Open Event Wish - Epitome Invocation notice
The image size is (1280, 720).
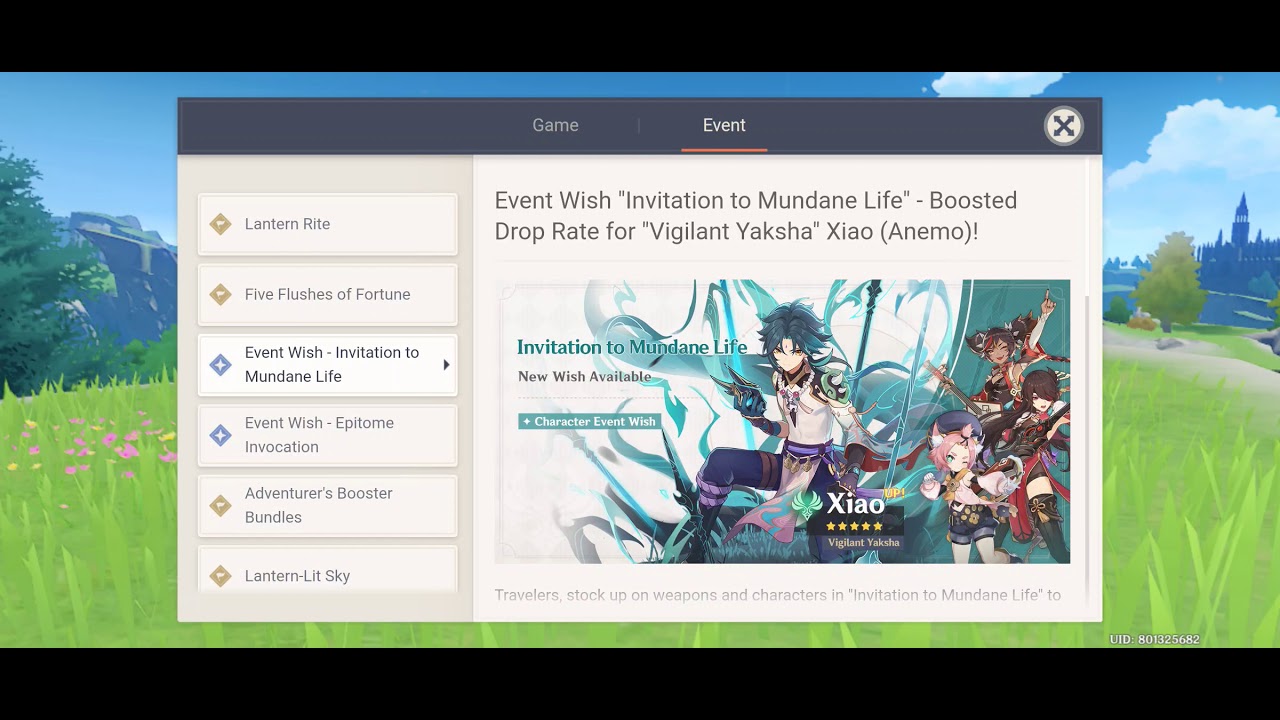(327, 435)
